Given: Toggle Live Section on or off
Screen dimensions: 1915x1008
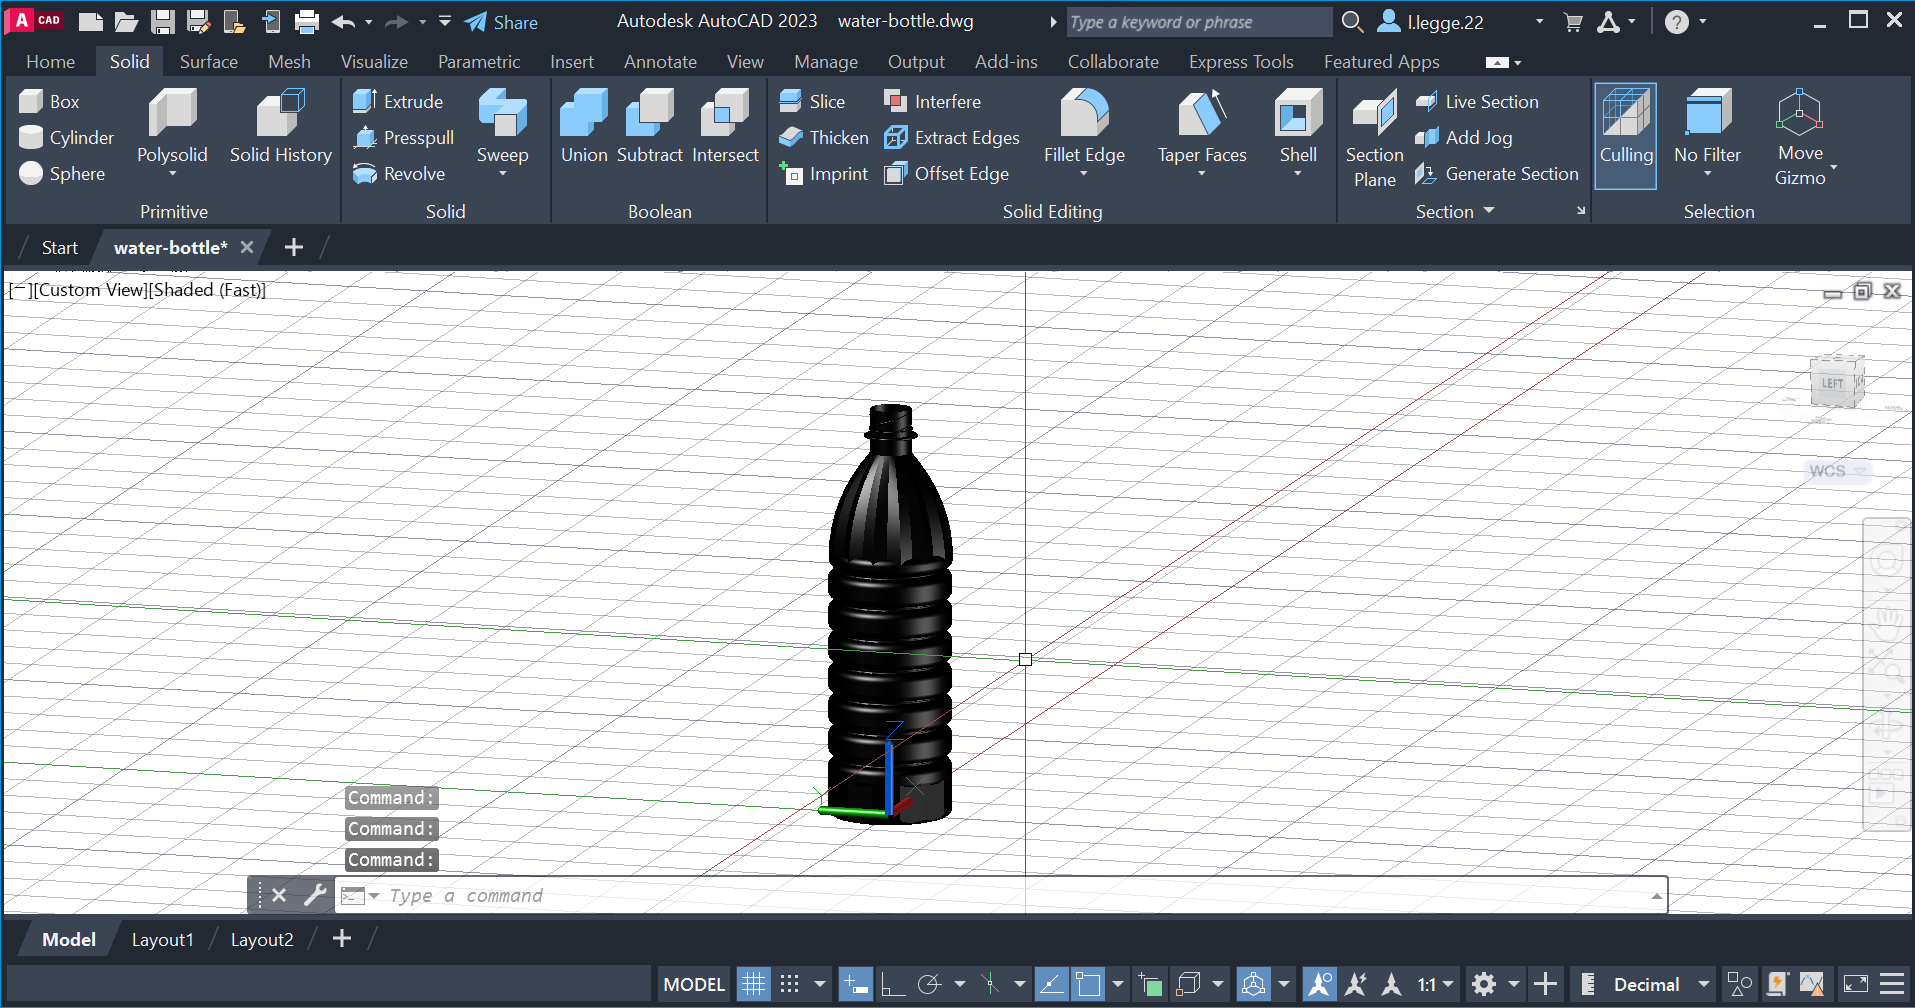Looking at the screenshot, I should (1477, 101).
